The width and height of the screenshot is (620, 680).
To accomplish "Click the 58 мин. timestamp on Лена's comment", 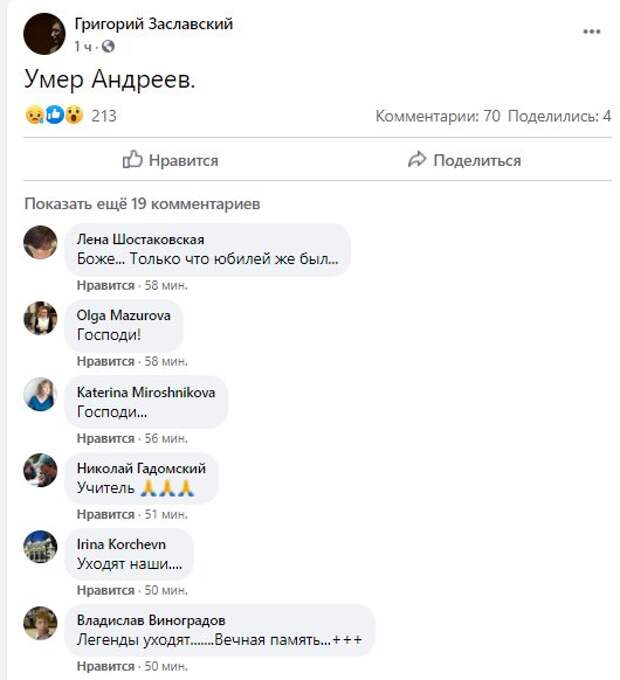I will [x=166, y=285].
